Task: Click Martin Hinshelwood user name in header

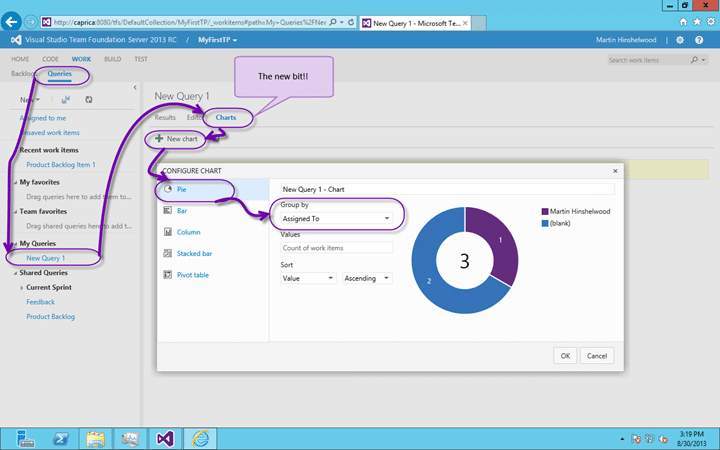Action: click(x=626, y=40)
